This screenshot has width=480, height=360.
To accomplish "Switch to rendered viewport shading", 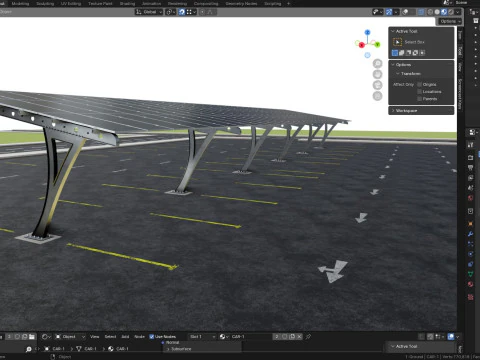I will click(x=451, y=12).
